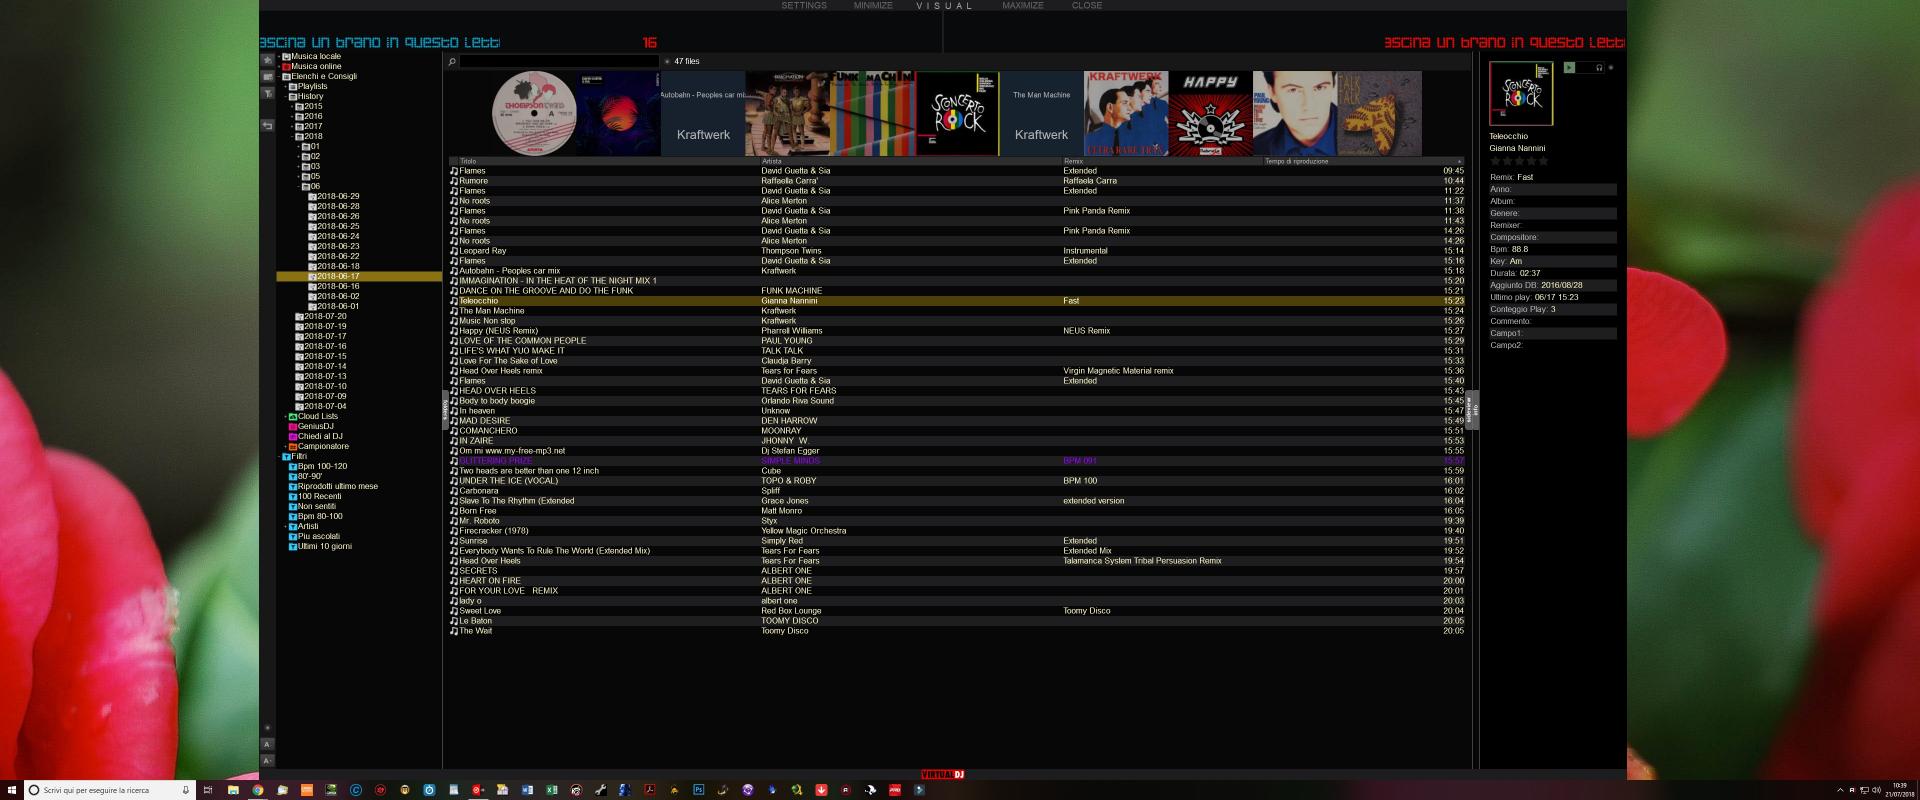Click the folders view sidebar icon
Screen dimensions: 1920x800
(267, 76)
